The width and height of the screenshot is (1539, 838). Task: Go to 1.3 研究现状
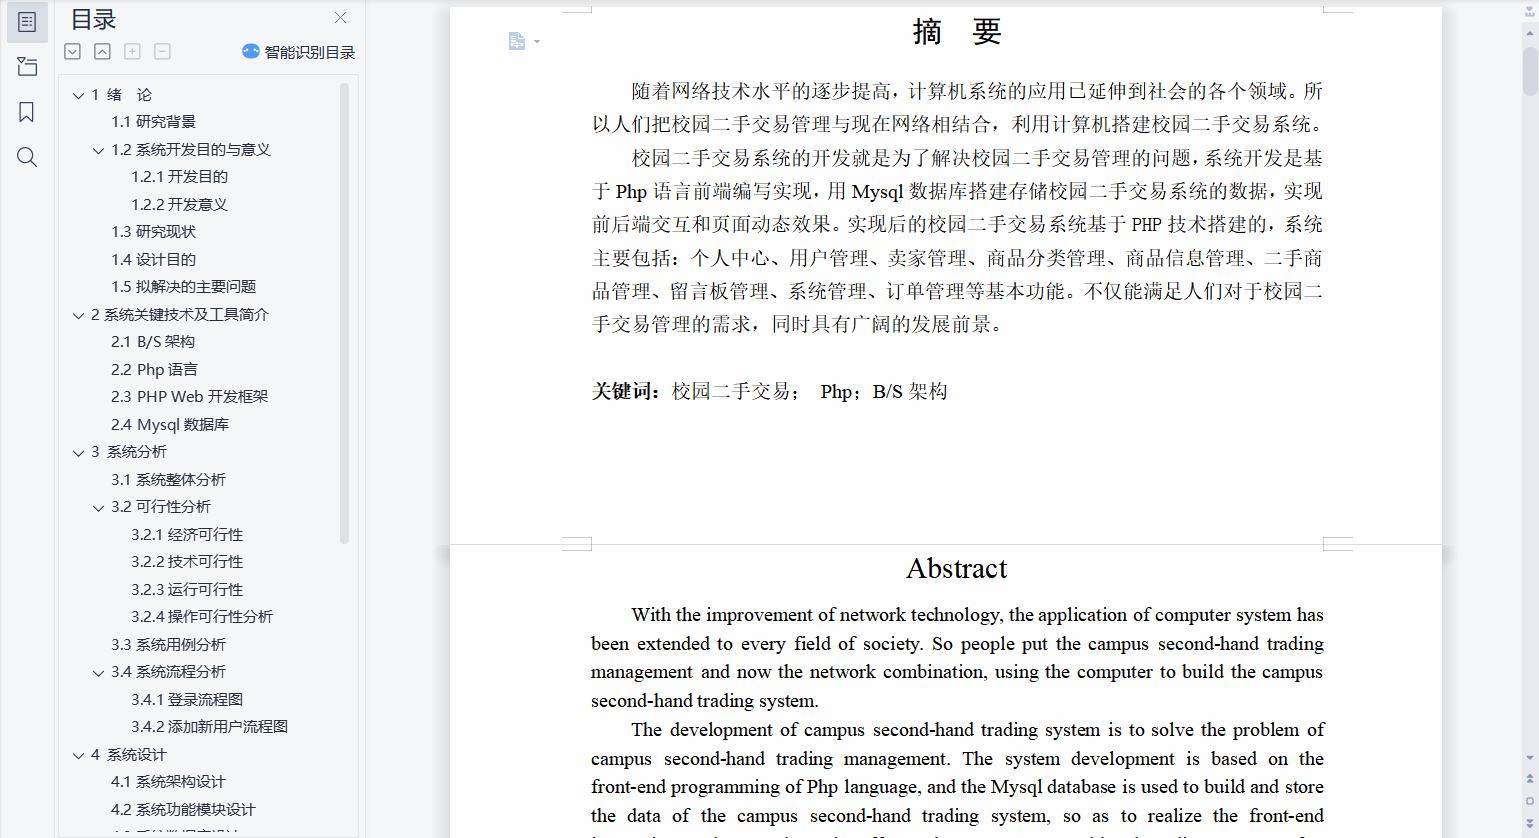[x=153, y=232]
